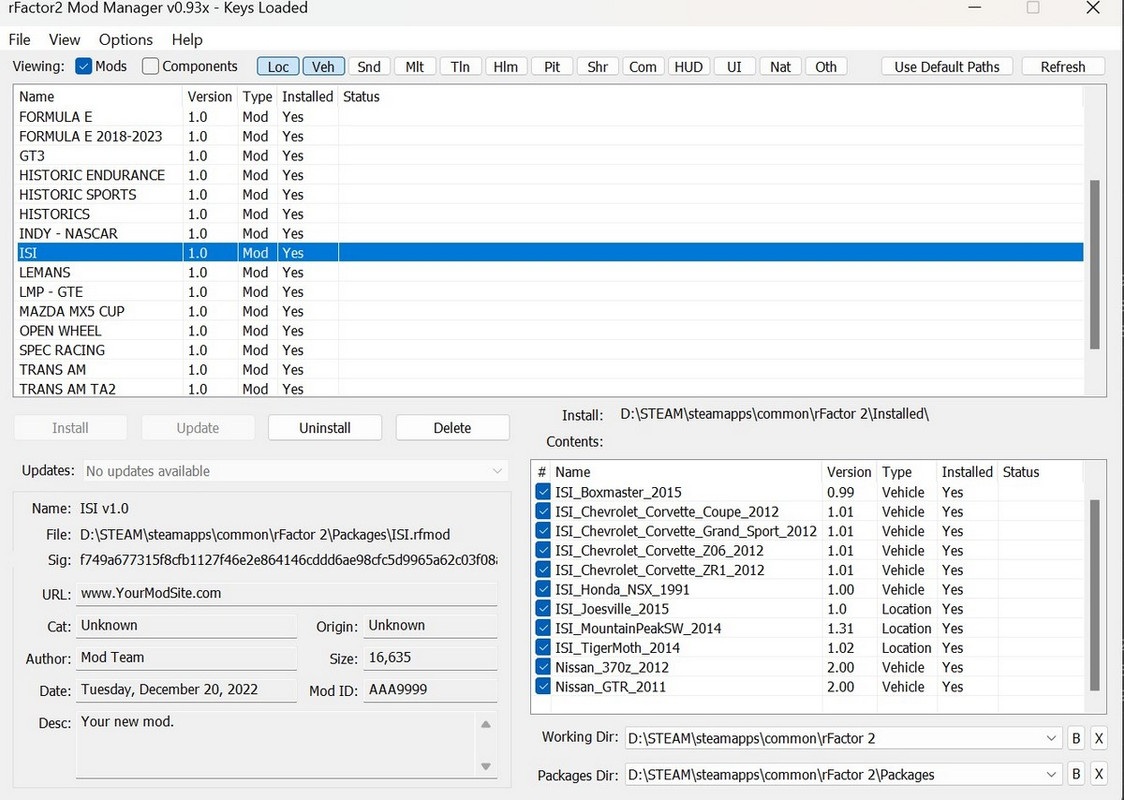
Task: Uncheck the Mods viewing checkbox
Action: click(84, 66)
